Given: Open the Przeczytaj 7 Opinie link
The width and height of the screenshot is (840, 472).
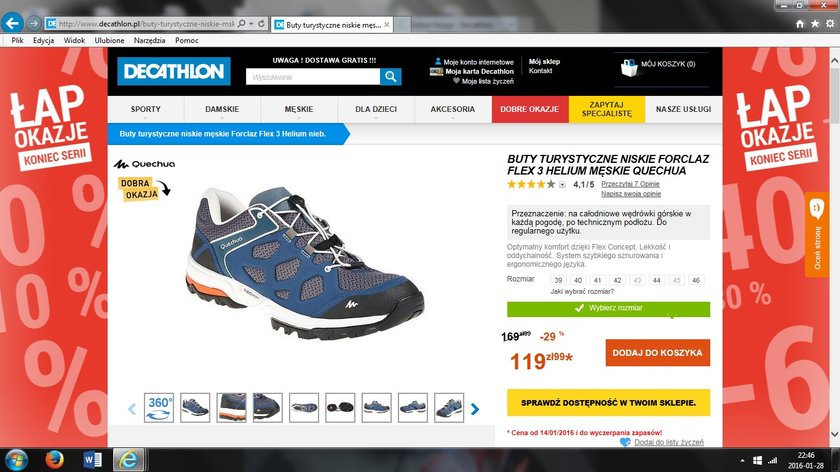Looking at the screenshot, I should (630, 184).
